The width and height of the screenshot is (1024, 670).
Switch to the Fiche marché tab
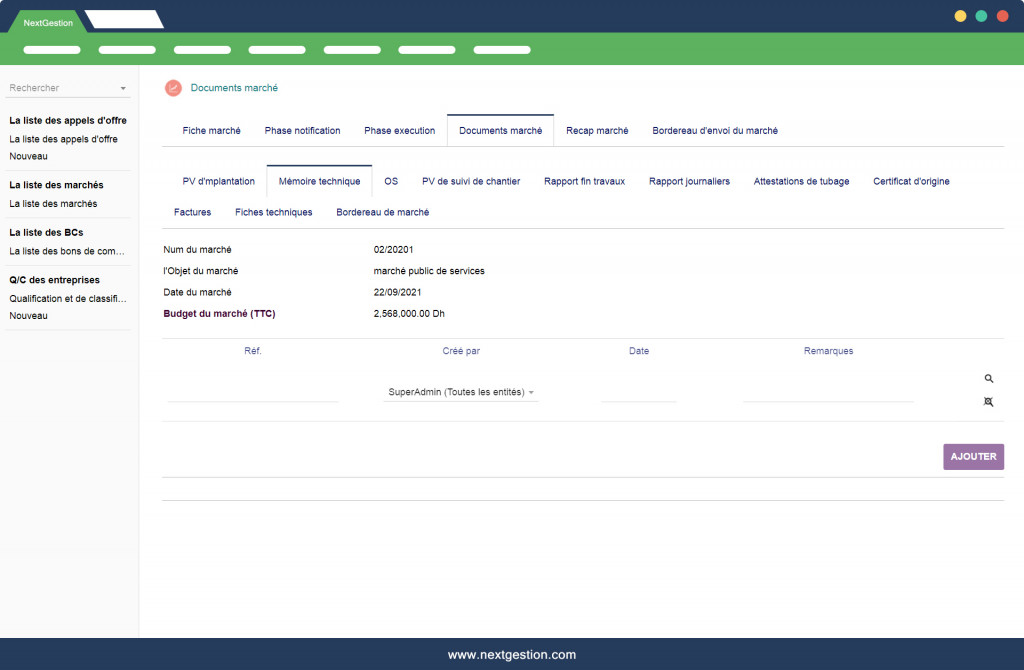211,131
